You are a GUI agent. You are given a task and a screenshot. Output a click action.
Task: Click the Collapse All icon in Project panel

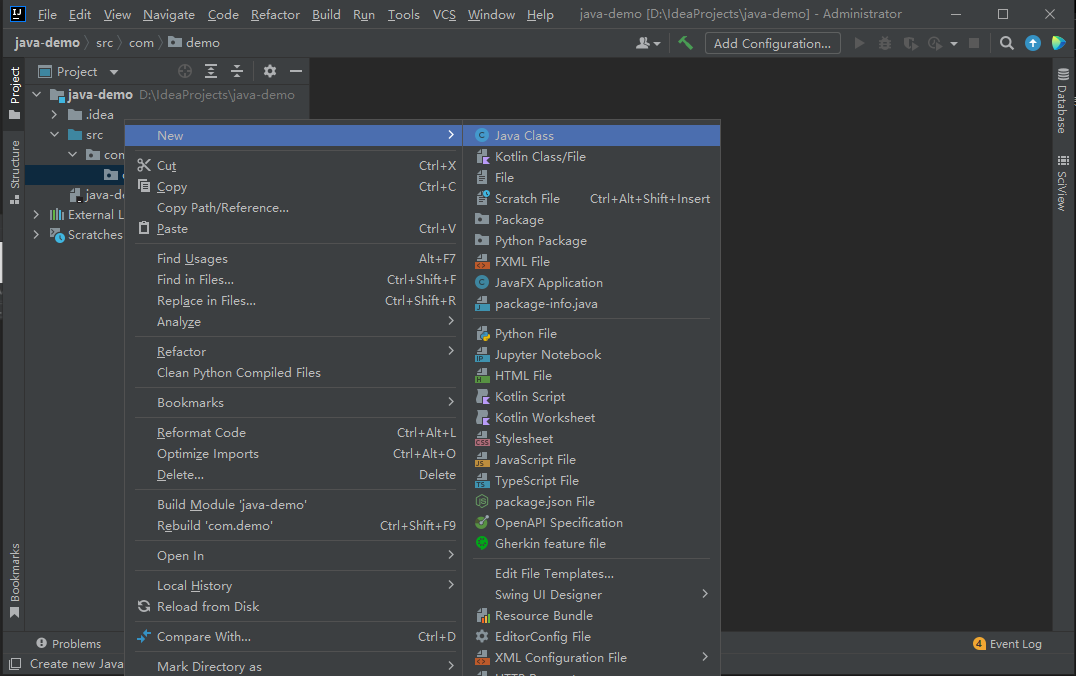tap(237, 71)
